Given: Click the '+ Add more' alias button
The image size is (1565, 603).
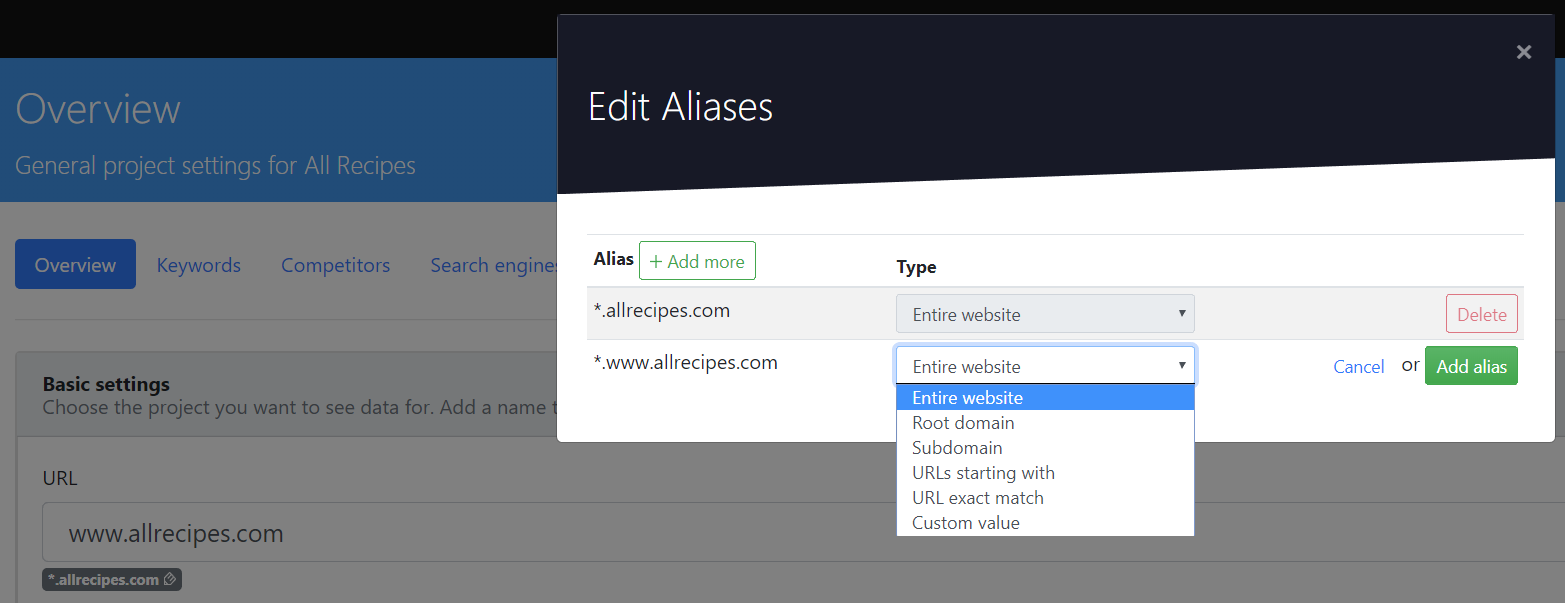Looking at the screenshot, I should click(x=697, y=261).
